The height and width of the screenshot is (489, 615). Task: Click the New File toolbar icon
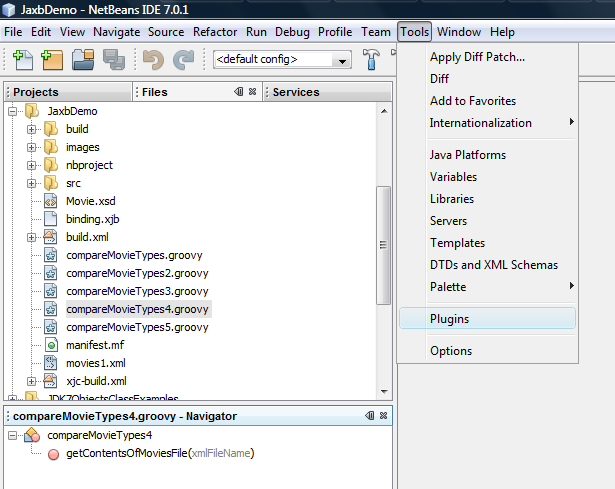point(23,60)
